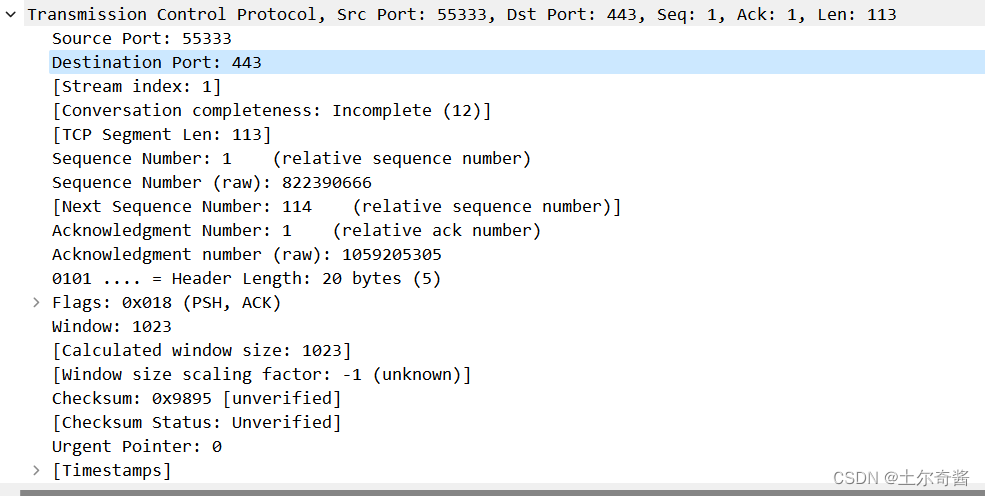Collapse the Transmission Control Protocol section
This screenshot has height=496, width=985.
pos(10,14)
